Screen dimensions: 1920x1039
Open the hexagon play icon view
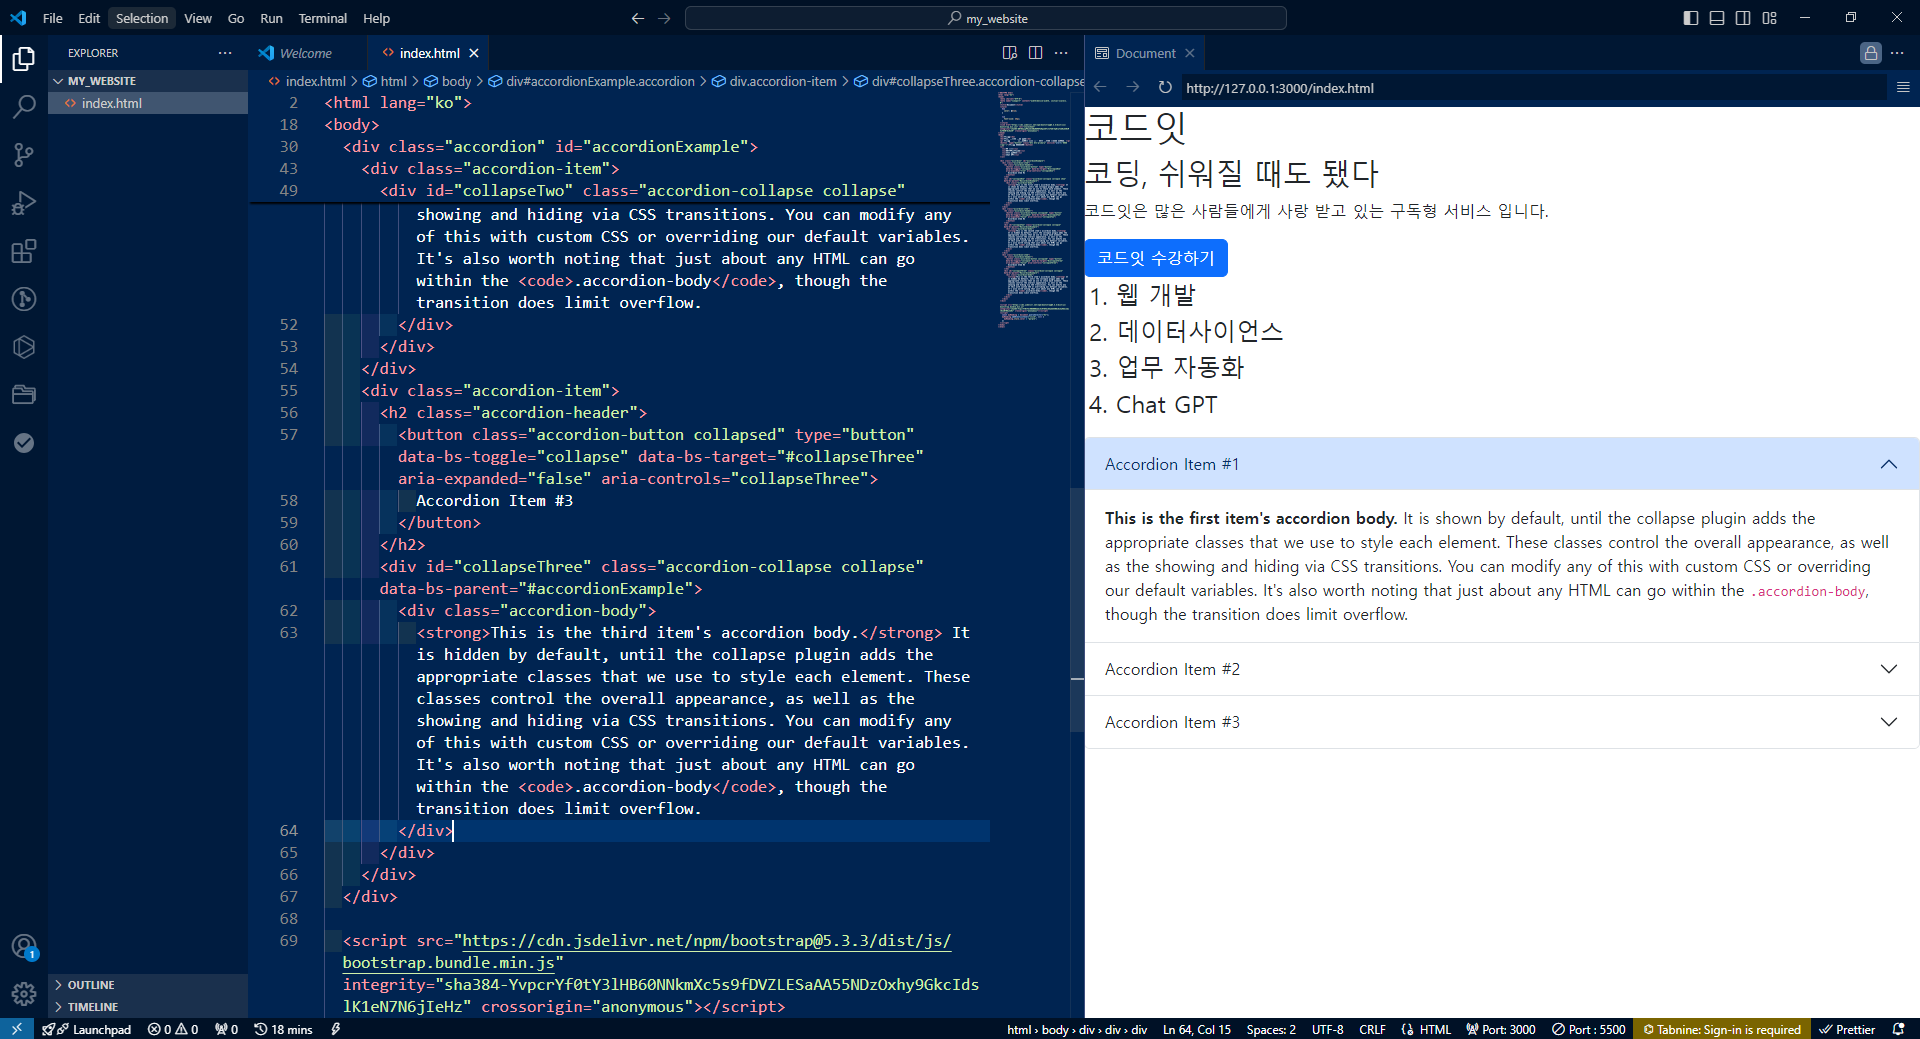(24, 347)
